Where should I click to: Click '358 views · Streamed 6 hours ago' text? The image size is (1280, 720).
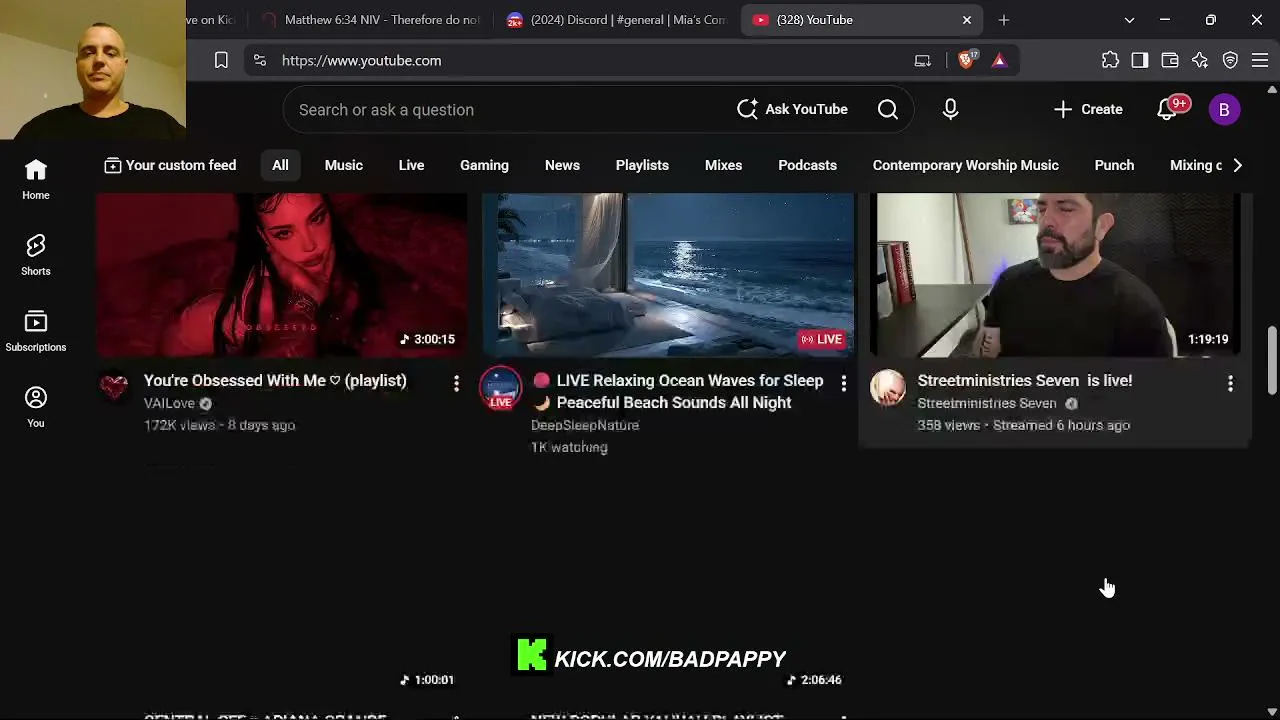1024,426
